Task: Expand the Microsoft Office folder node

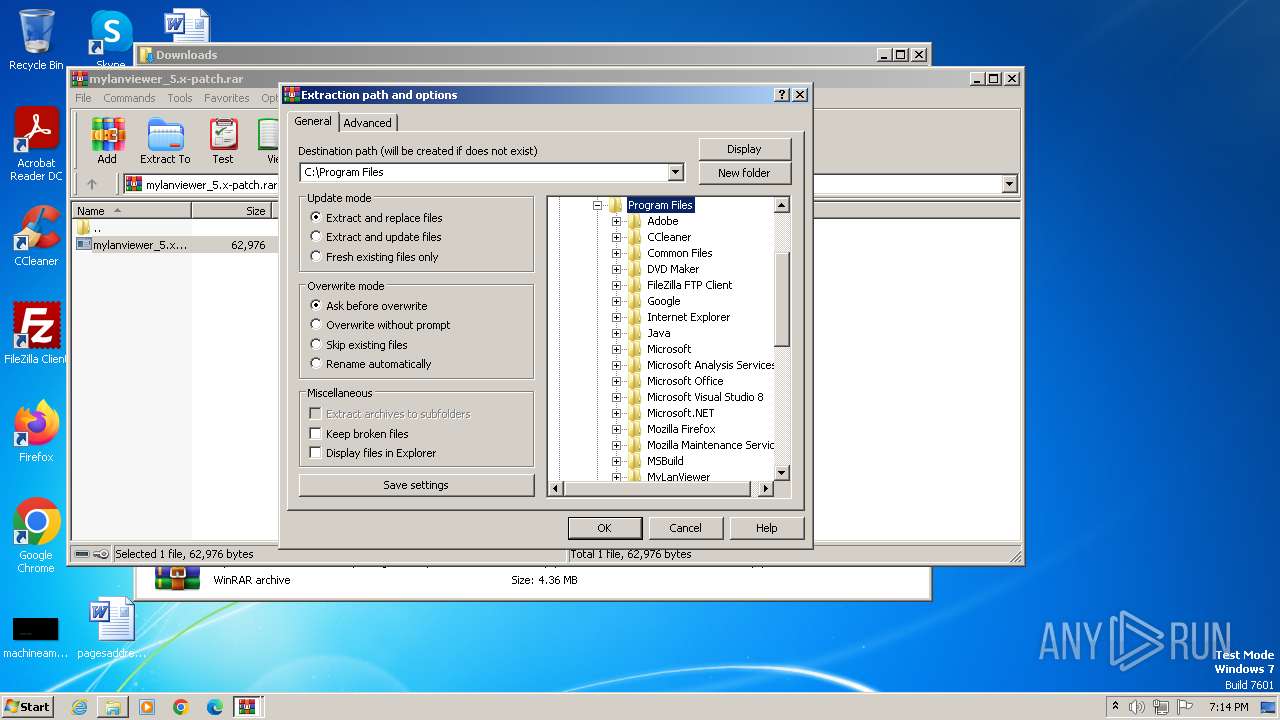Action: pos(617,381)
